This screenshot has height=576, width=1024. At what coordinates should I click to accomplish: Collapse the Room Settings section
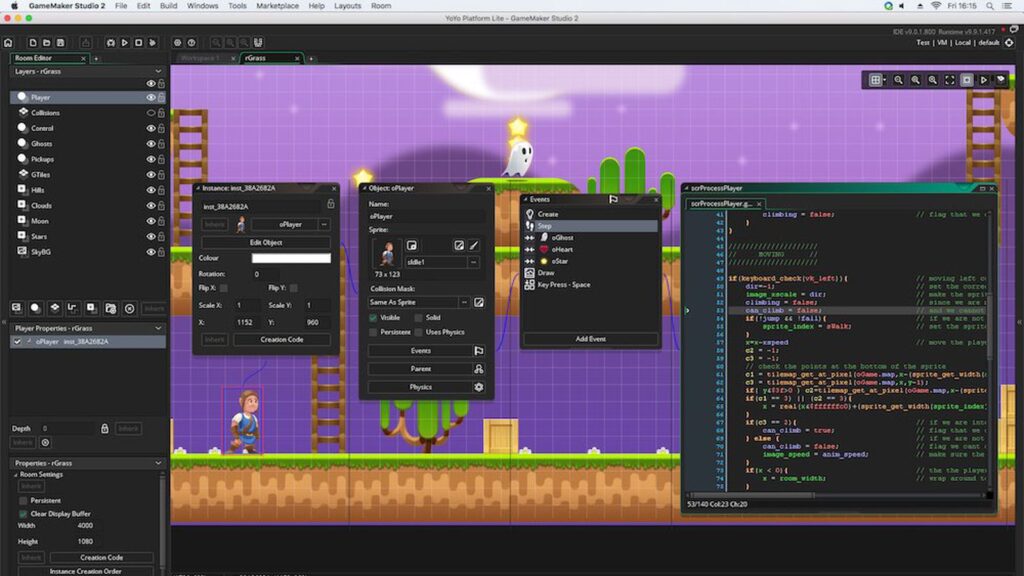pos(16,475)
